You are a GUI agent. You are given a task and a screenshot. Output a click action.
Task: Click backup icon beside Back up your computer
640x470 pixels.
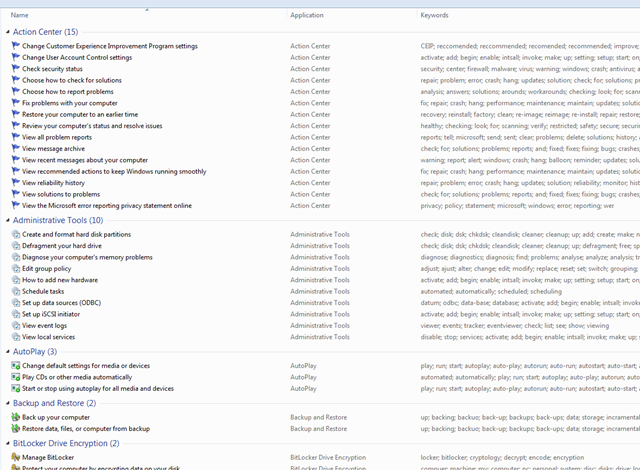tap(16, 417)
